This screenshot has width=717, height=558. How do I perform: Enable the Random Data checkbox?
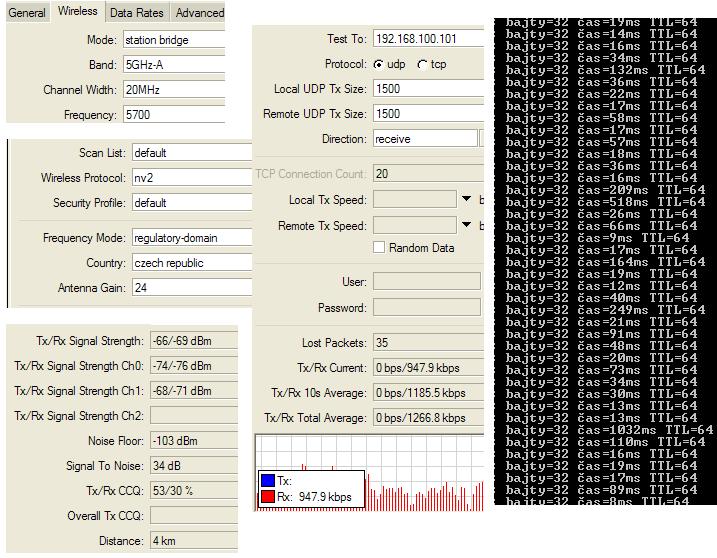pos(379,247)
